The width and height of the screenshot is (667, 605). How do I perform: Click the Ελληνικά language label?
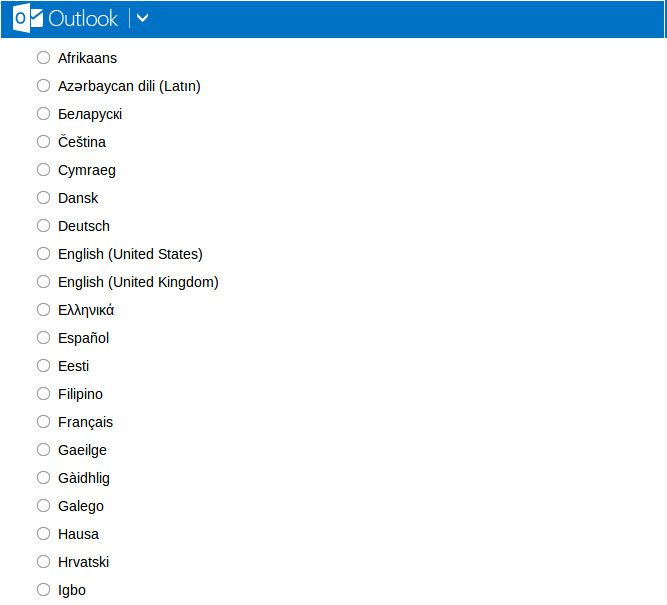pyautogui.click(x=86, y=310)
